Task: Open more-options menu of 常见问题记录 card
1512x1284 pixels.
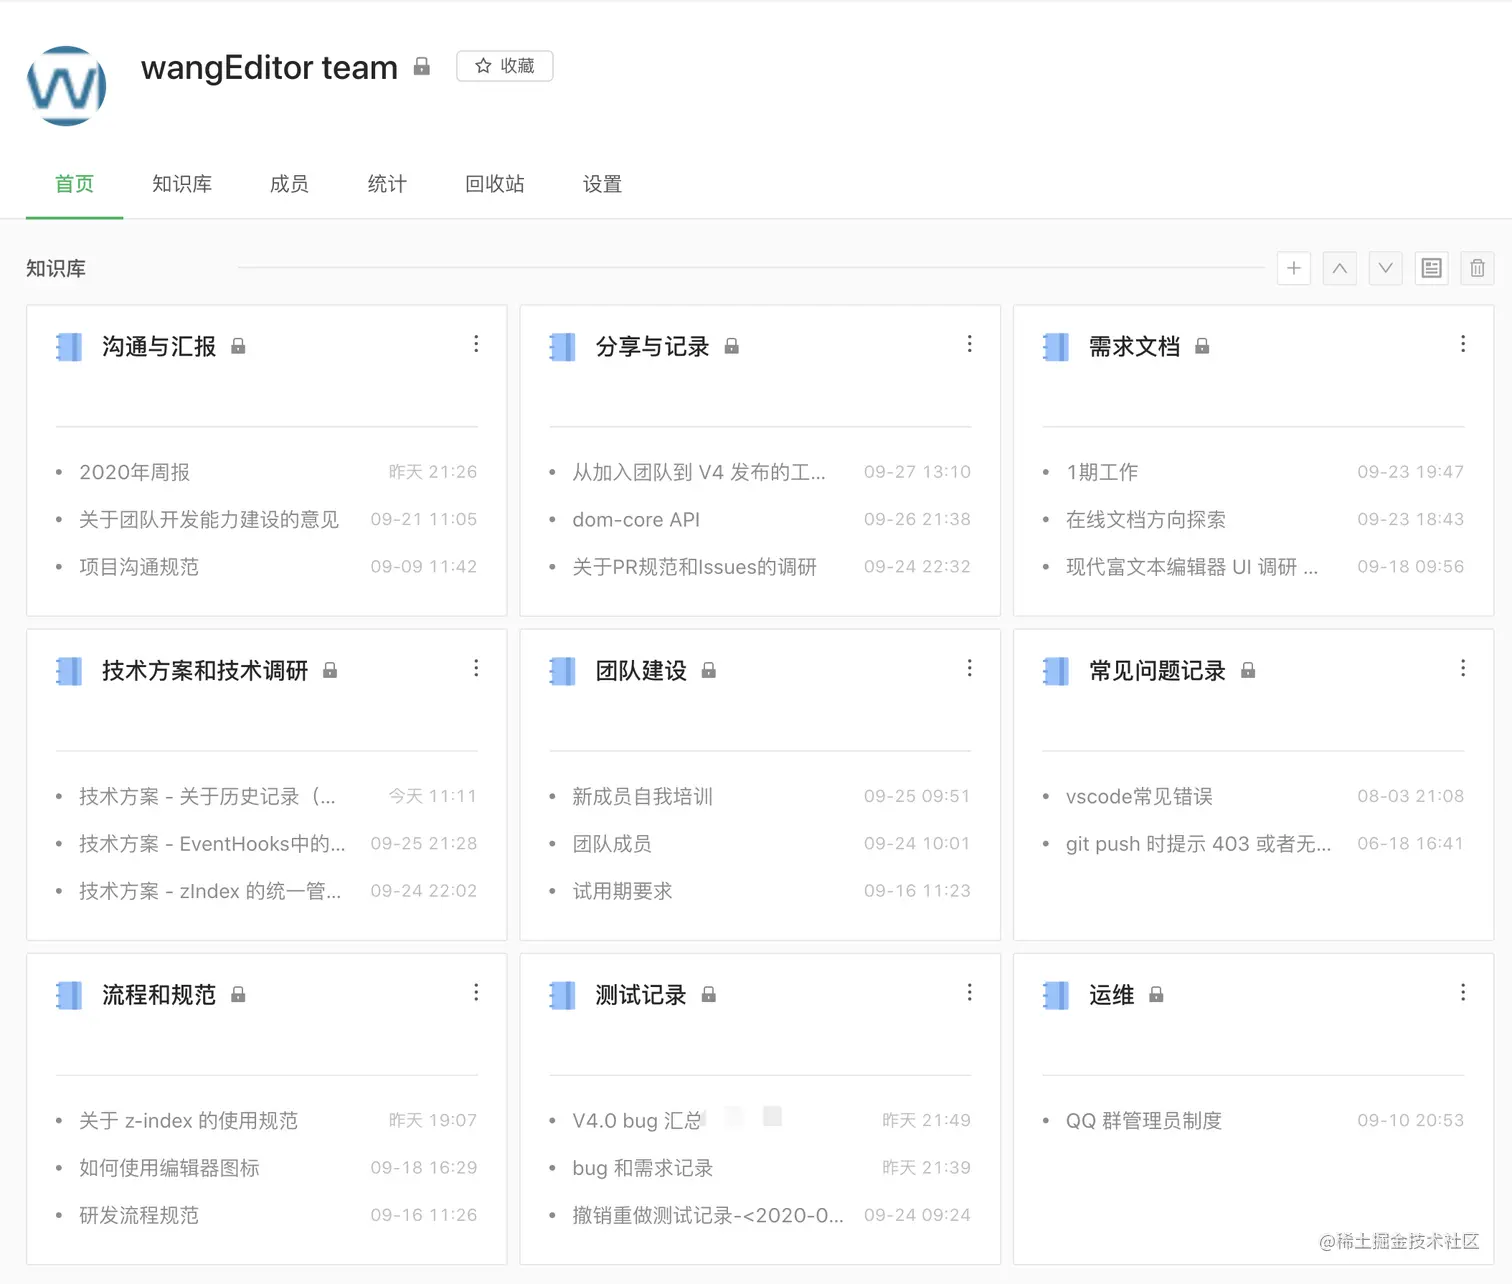Action: (x=1463, y=668)
